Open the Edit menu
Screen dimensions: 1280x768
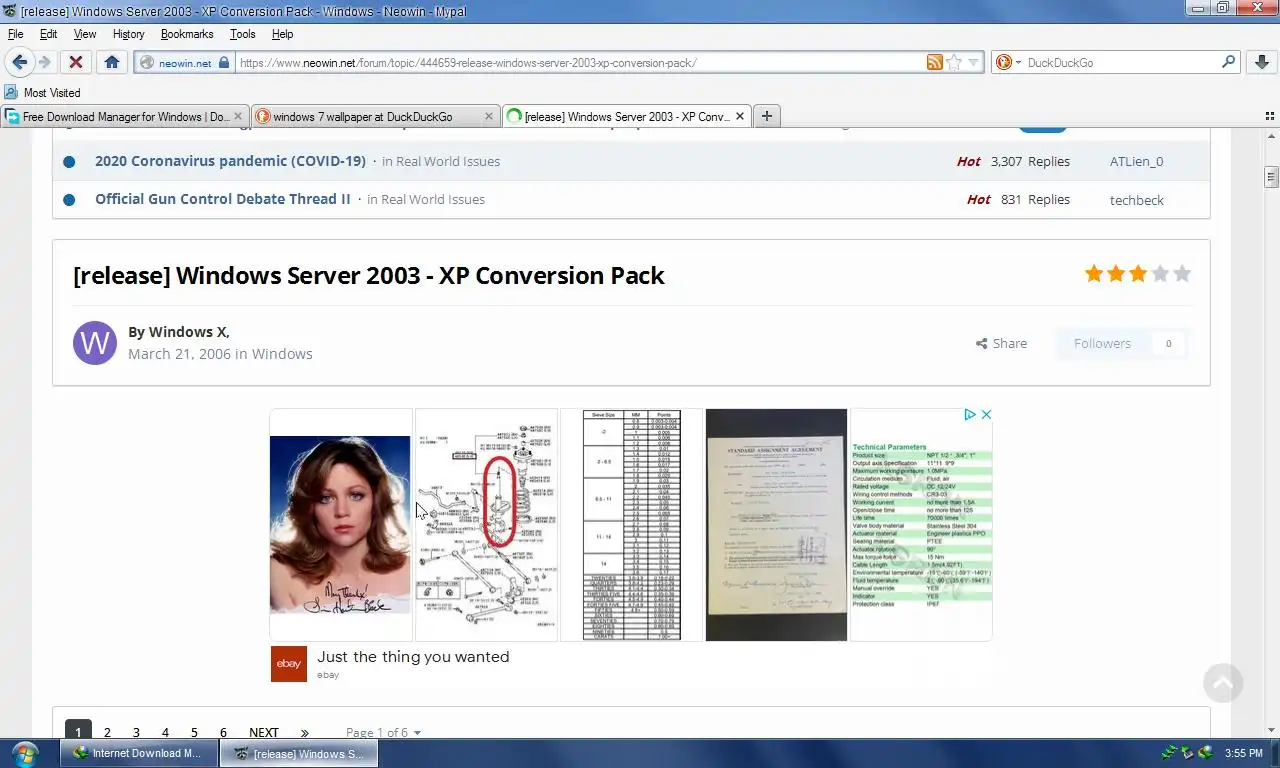(48, 34)
